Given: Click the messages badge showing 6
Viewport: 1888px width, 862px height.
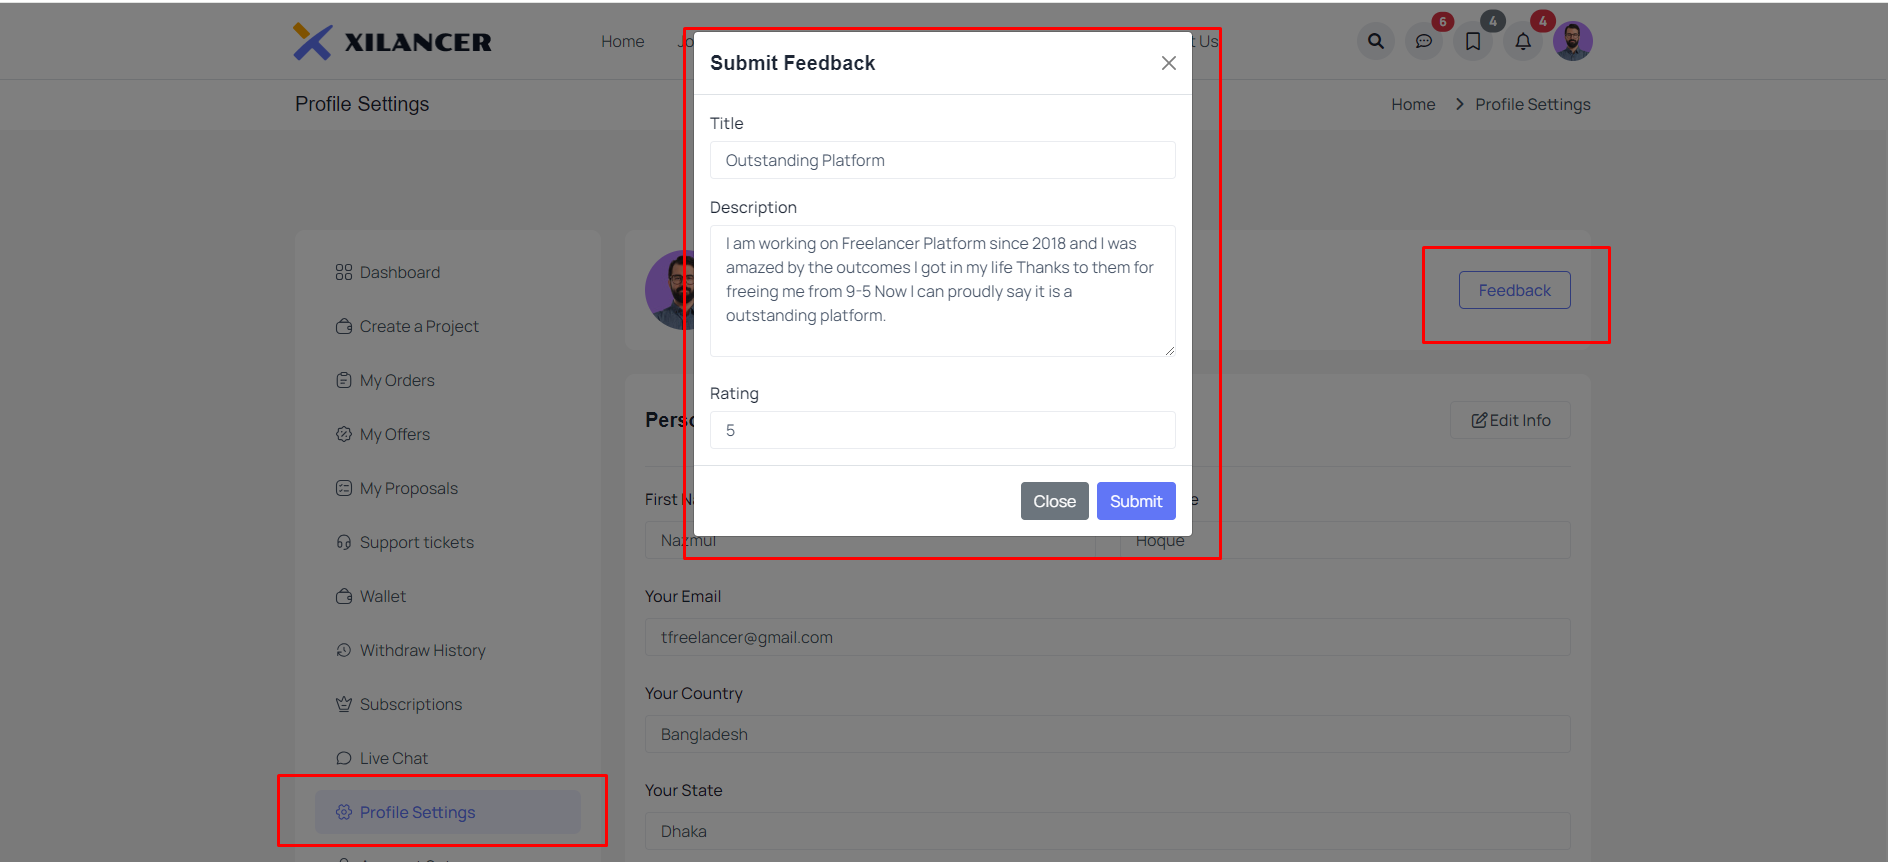Looking at the screenshot, I should coord(1442,21).
